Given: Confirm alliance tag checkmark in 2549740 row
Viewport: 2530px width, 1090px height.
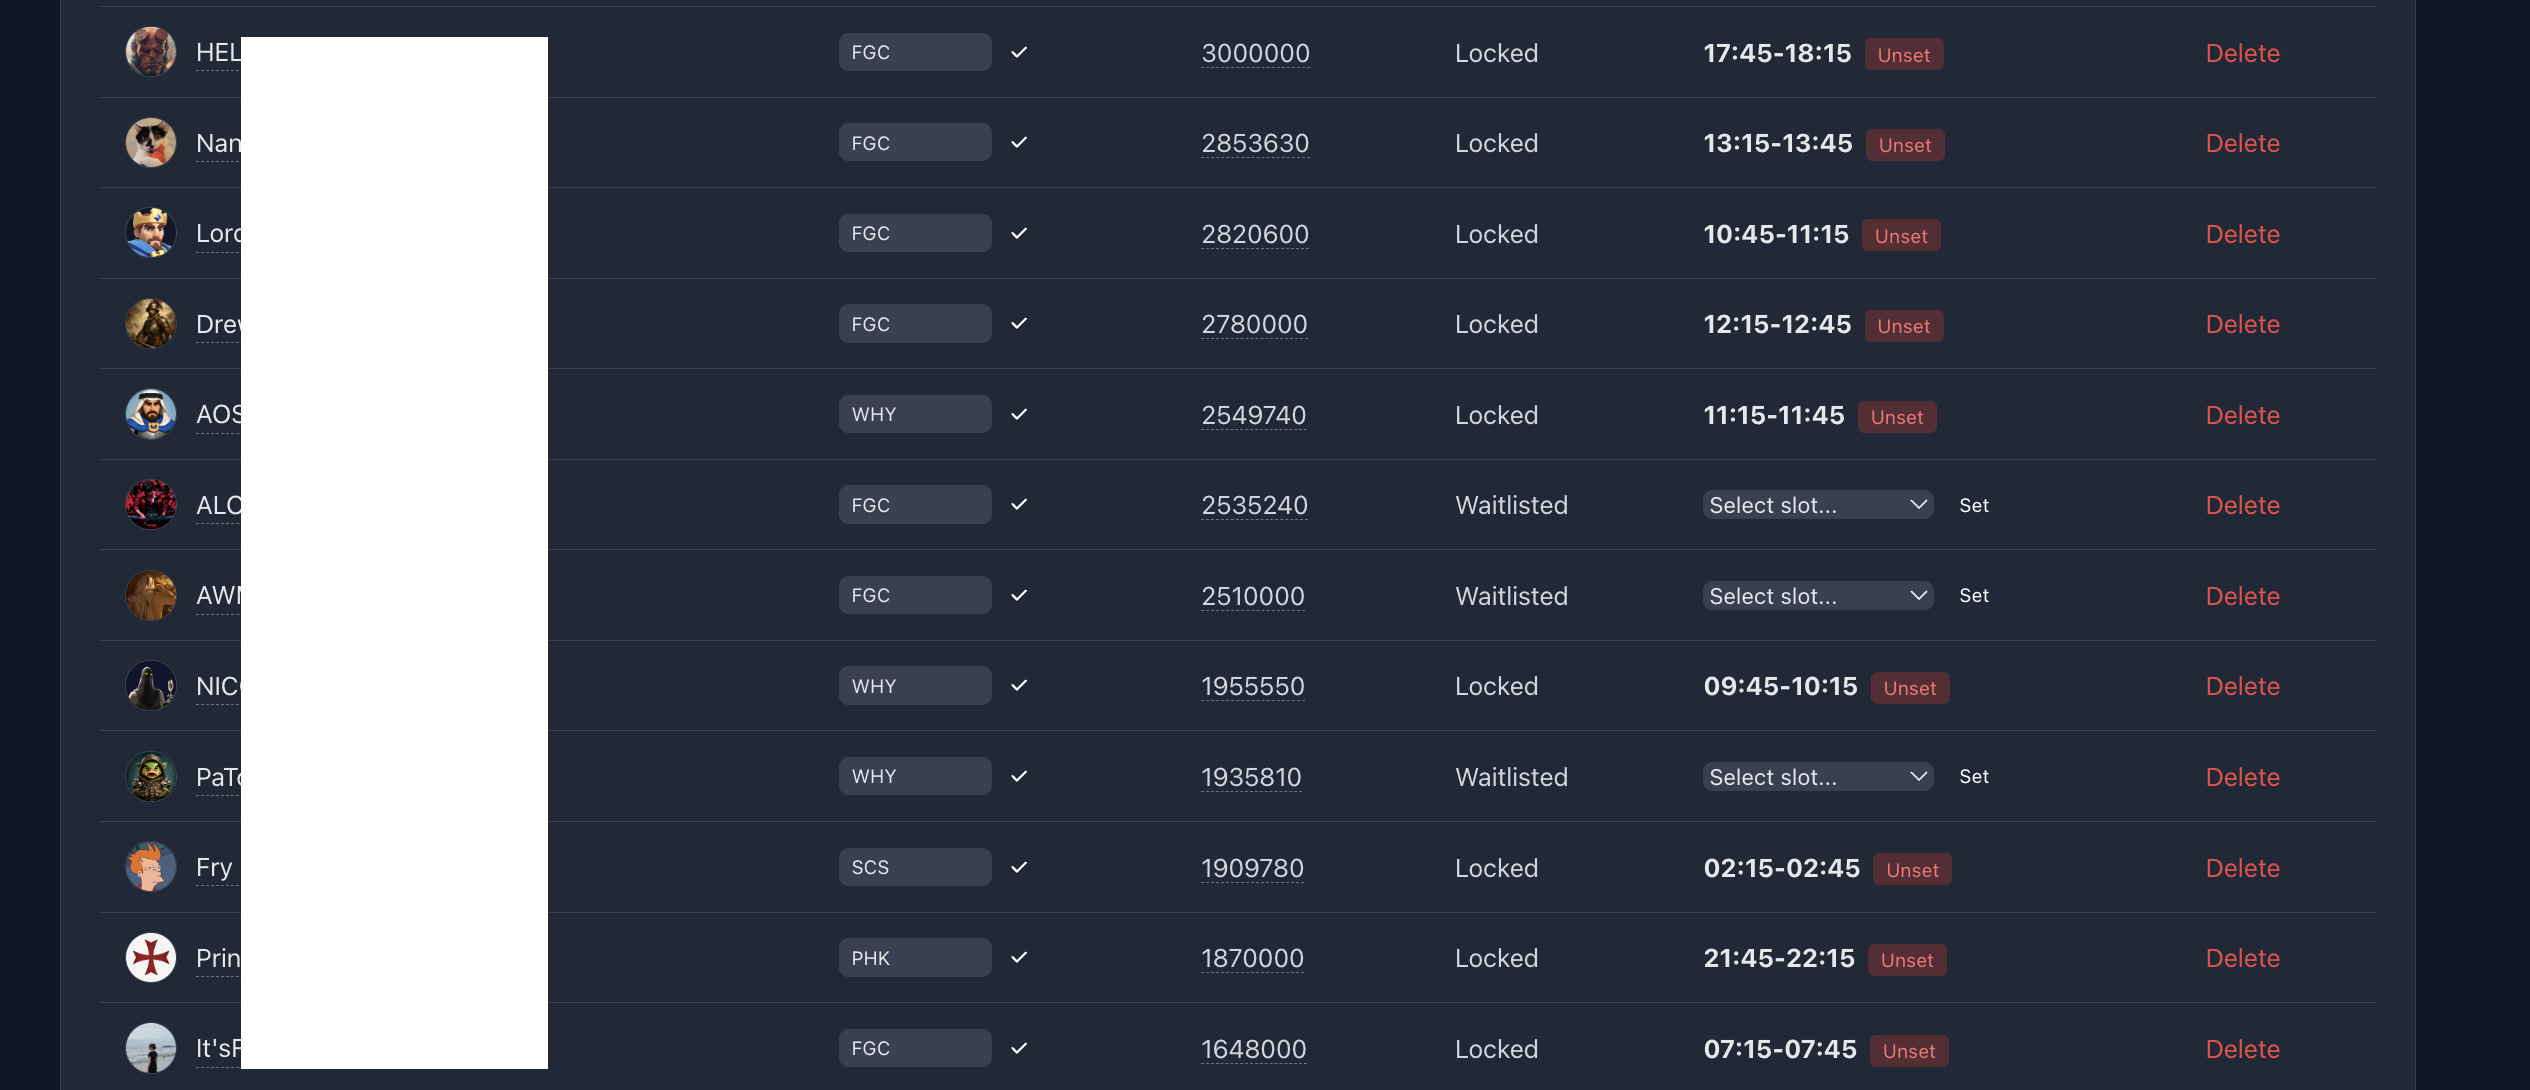Looking at the screenshot, I should [1019, 414].
